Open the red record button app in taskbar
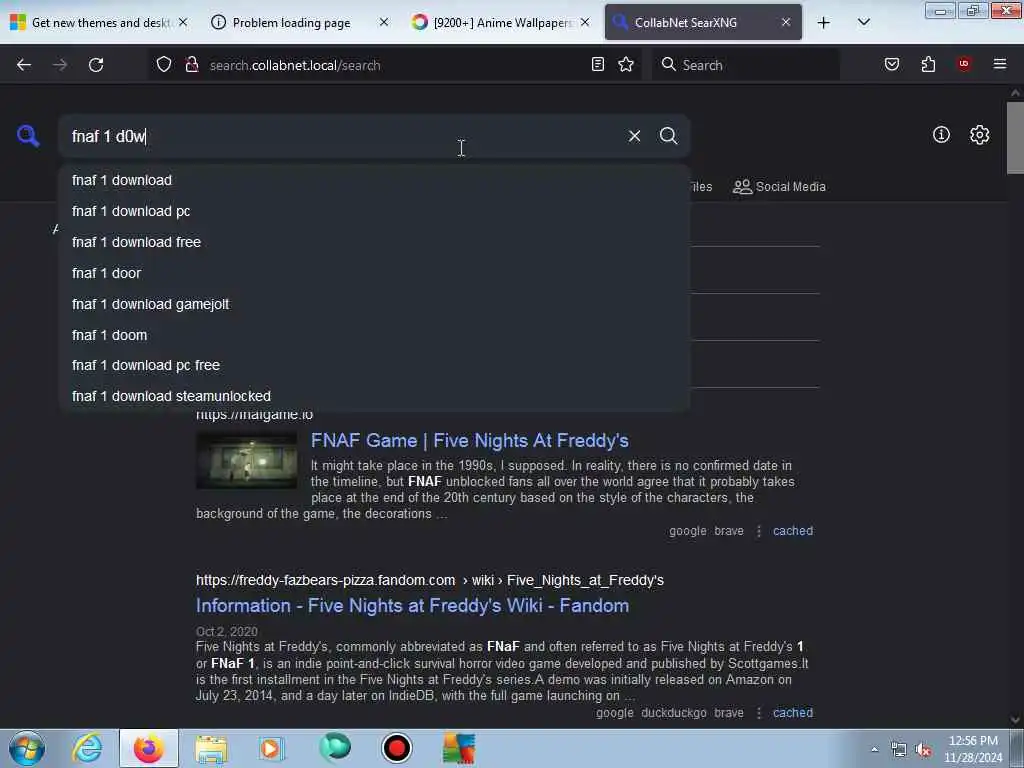This screenshot has width=1024, height=768. click(x=396, y=748)
